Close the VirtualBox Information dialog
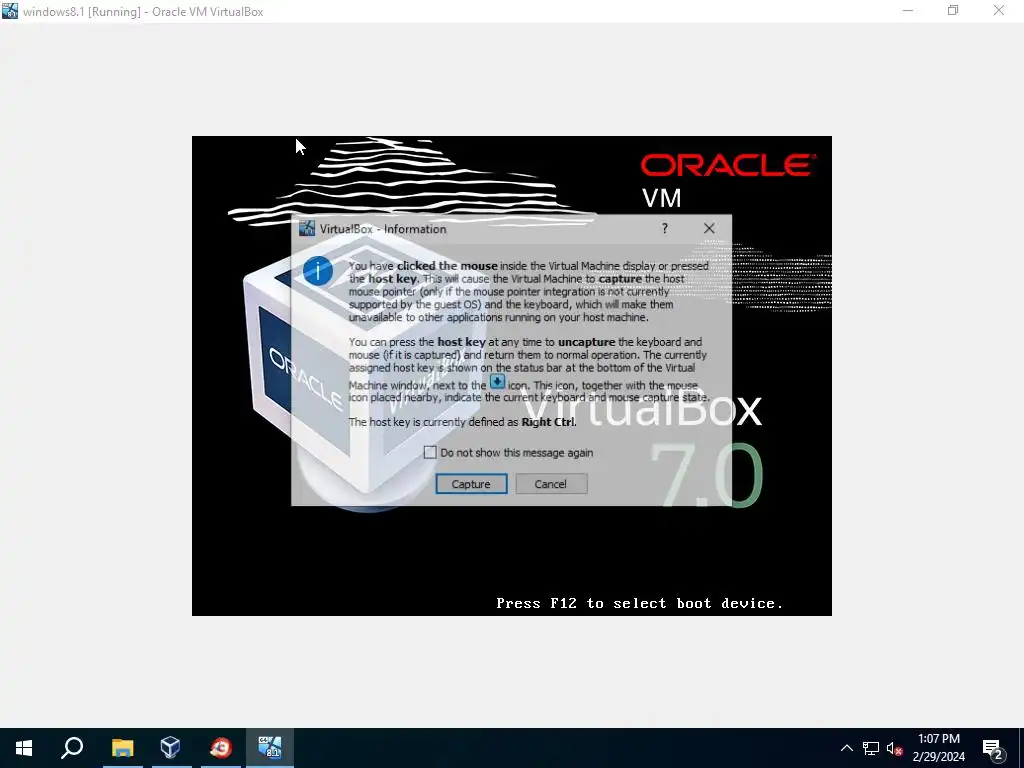The image size is (1024, 768). tap(709, 229)
